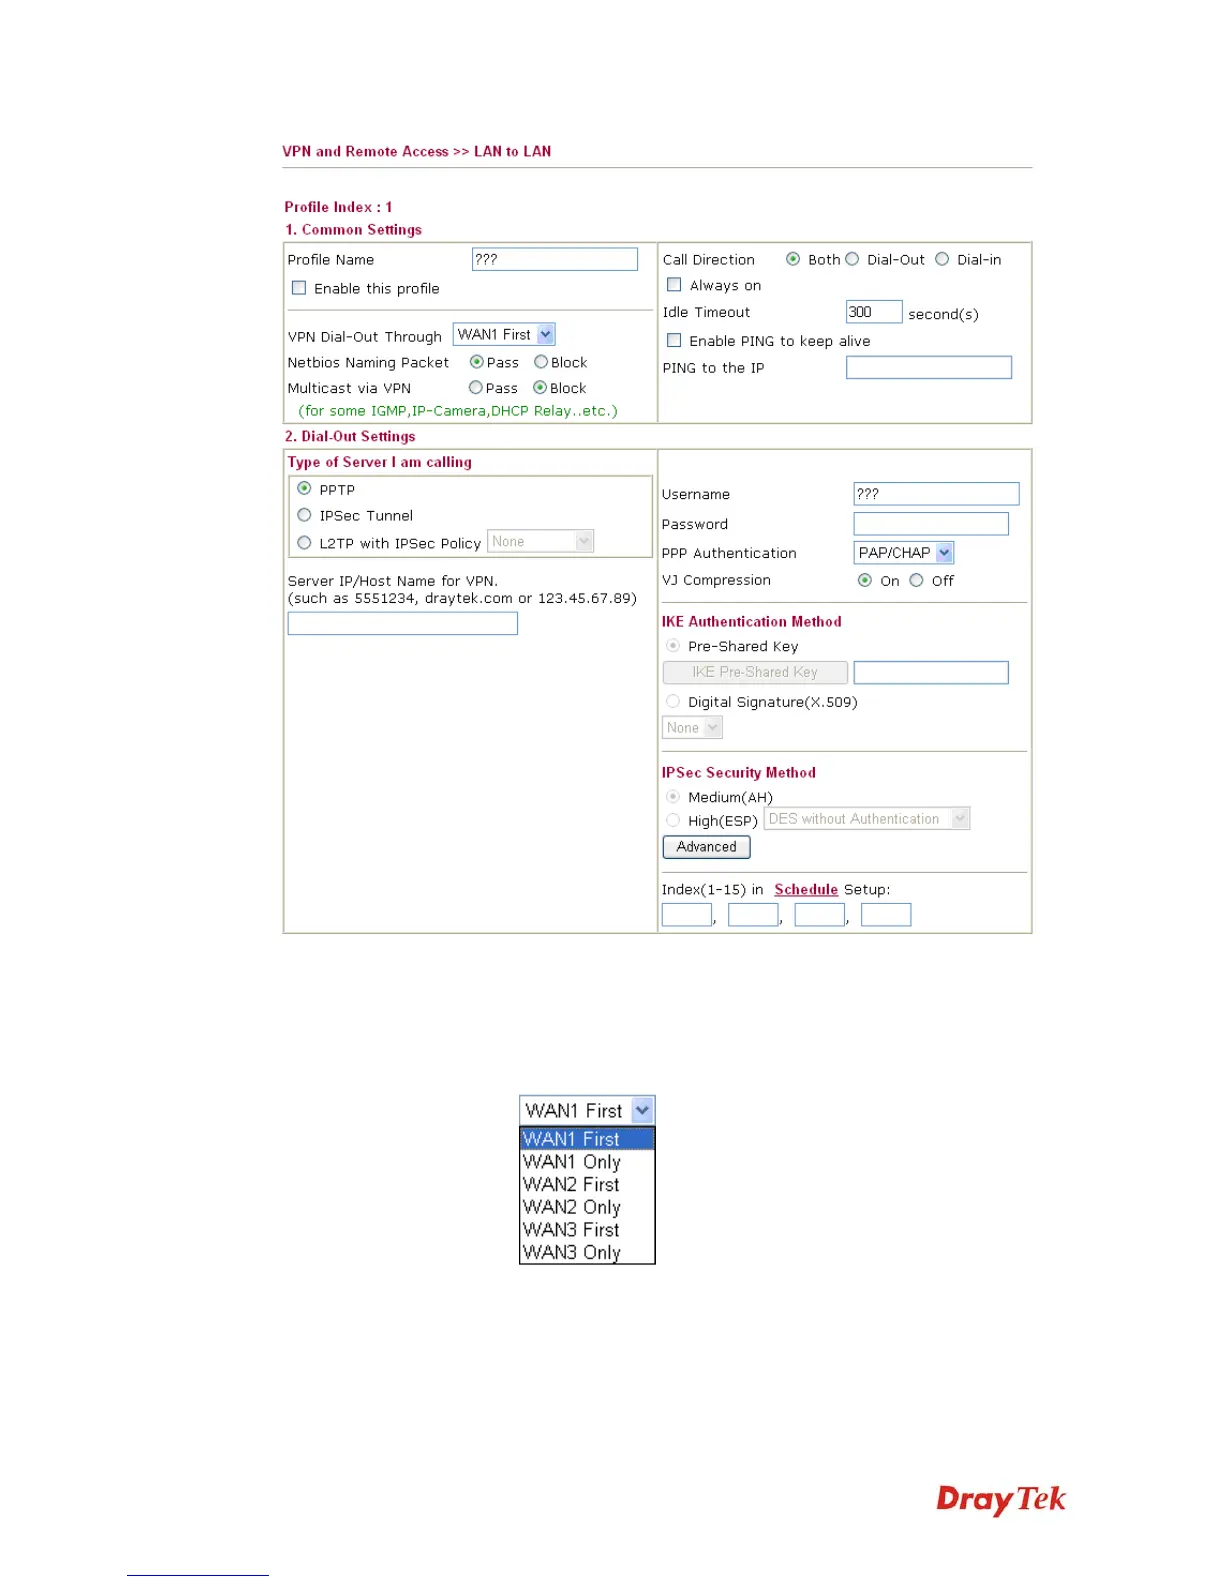Pick WAN3 First in the list
This screenshot has height=1584, width=1224.
click(587, 1230)
